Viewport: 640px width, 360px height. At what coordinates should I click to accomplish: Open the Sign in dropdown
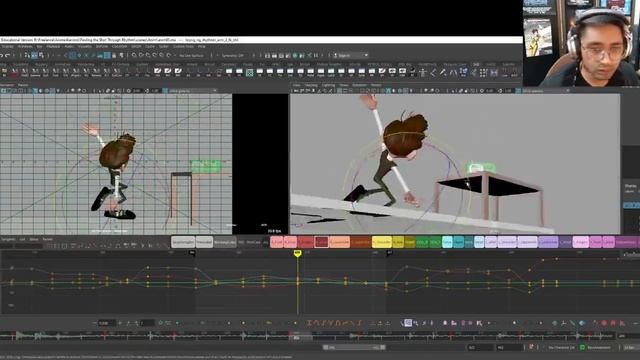pos(351,55)
